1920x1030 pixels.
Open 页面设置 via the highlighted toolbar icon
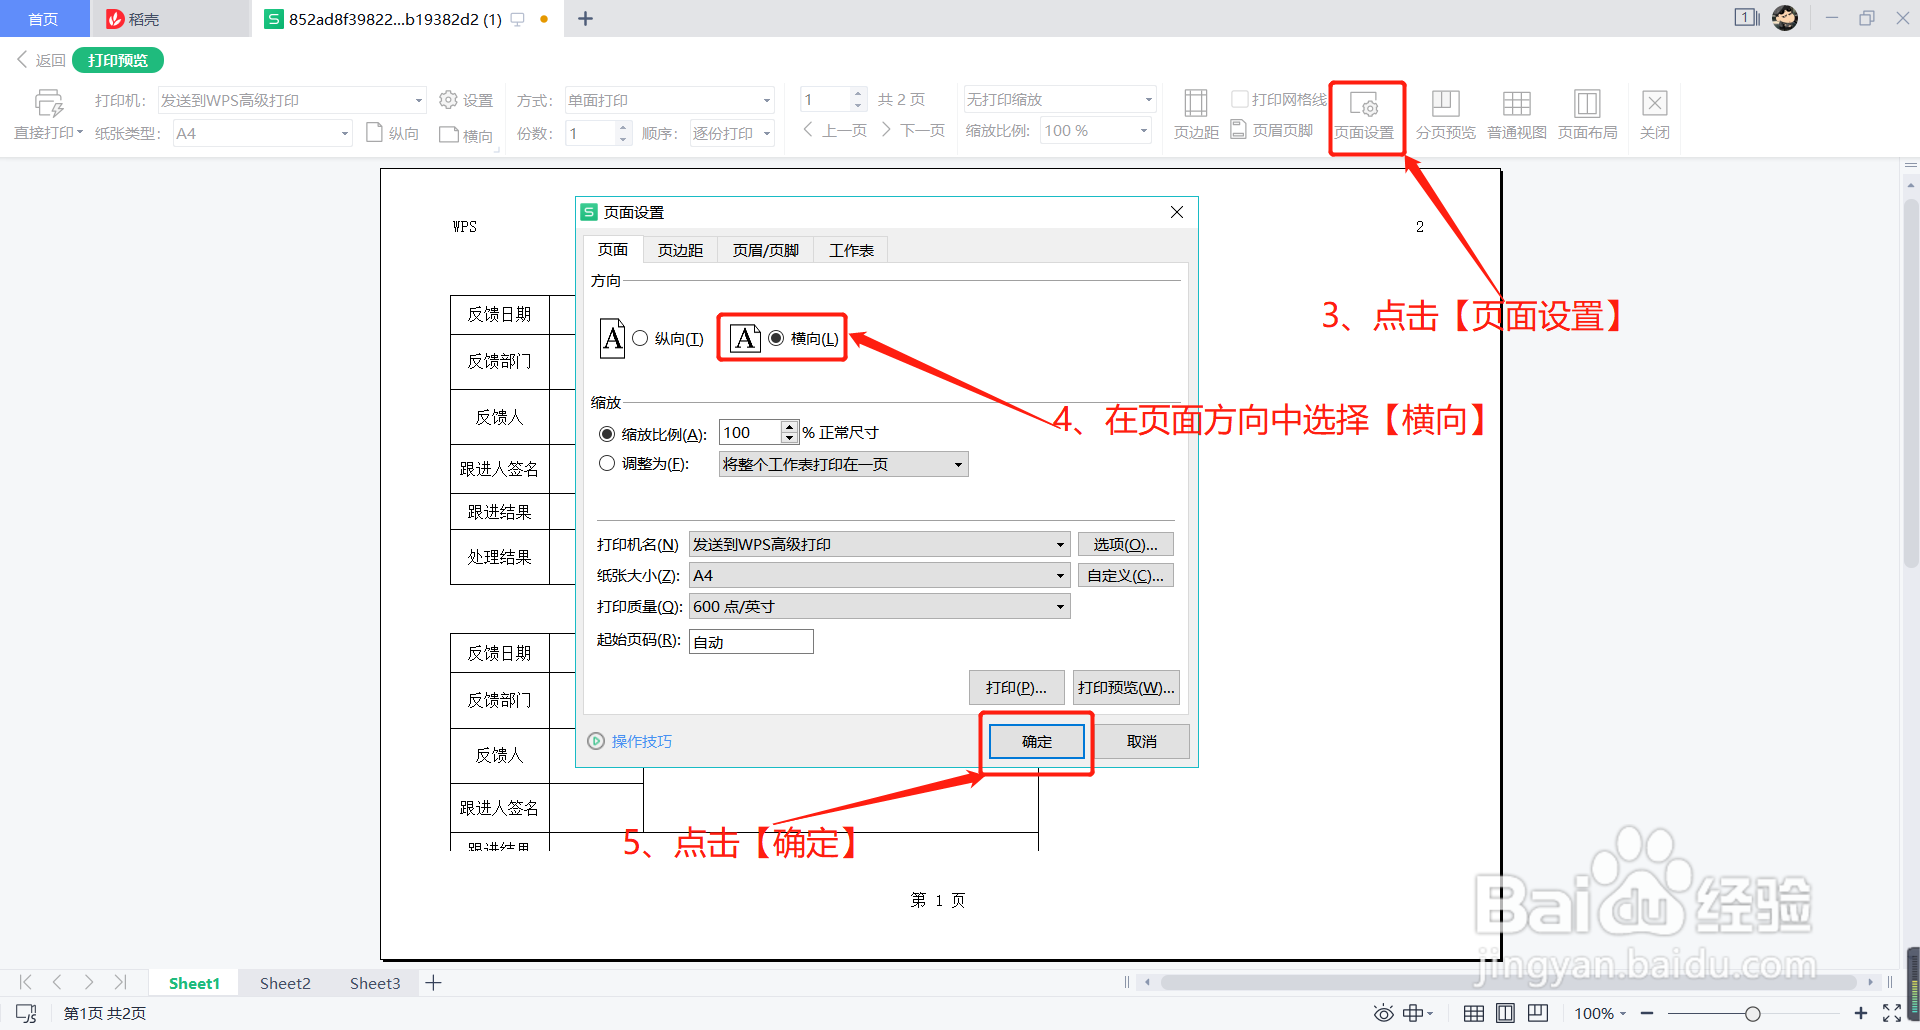1366,113
